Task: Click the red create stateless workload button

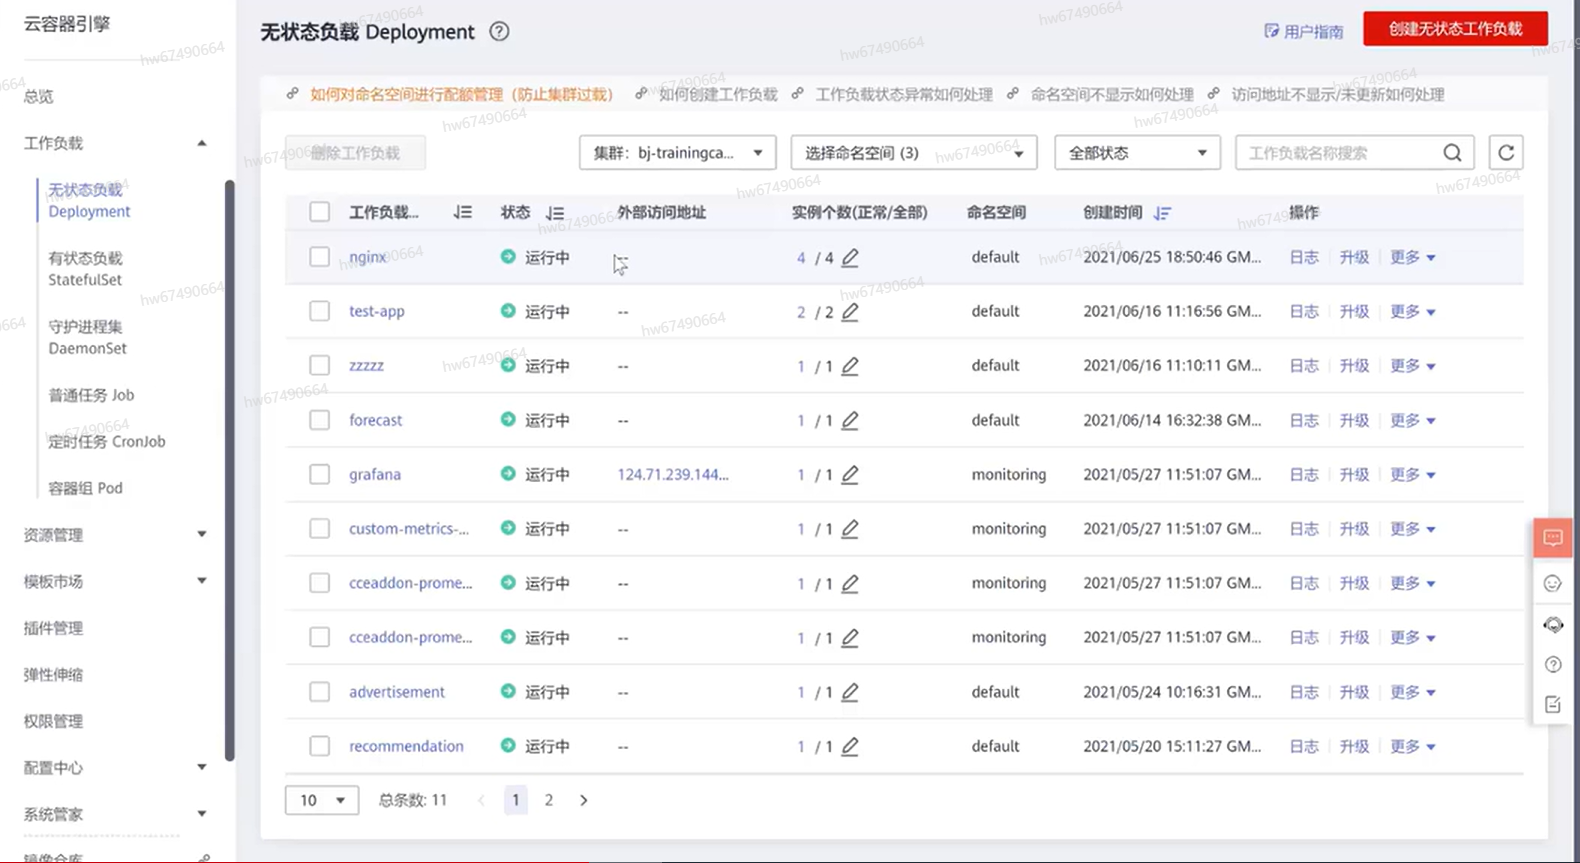Action: point(1455,29)
